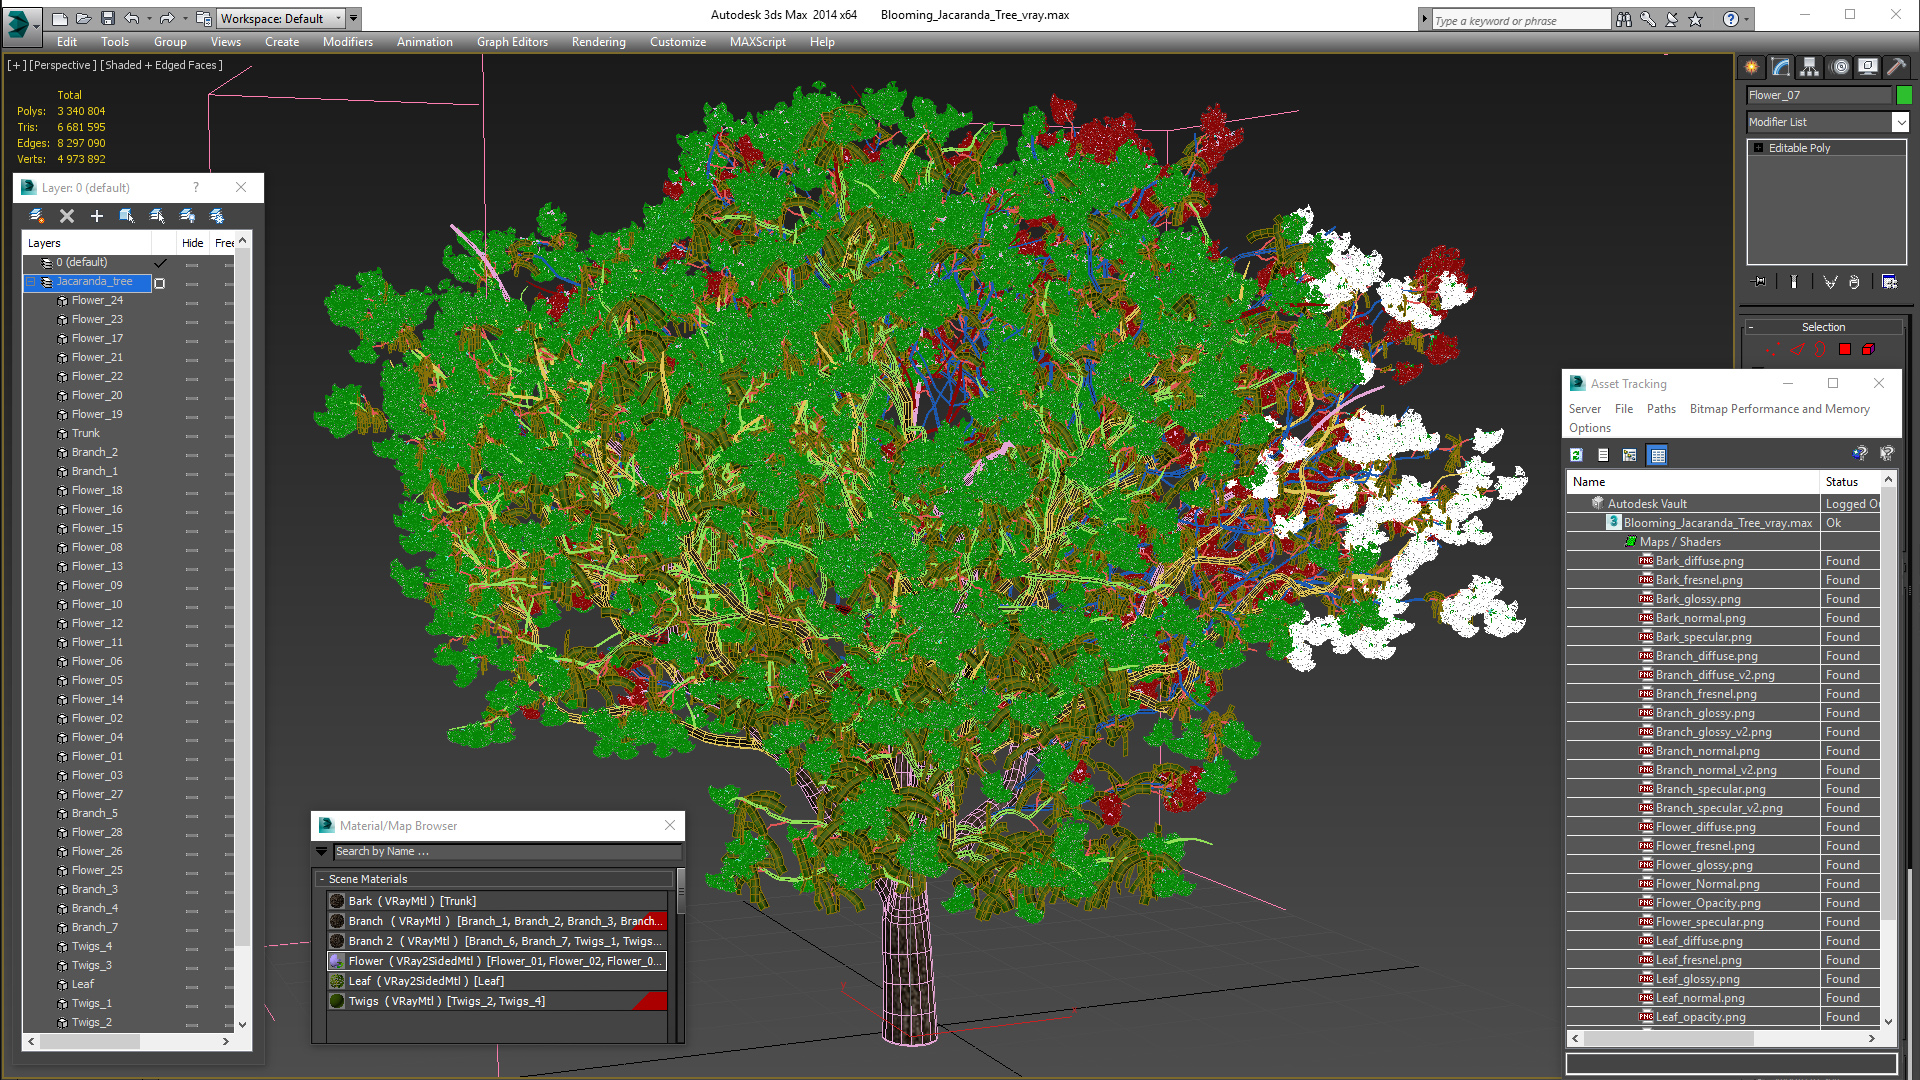Click the Create New Layer icon
This screenshot has height=1080, width=1920.
point(37,216)
